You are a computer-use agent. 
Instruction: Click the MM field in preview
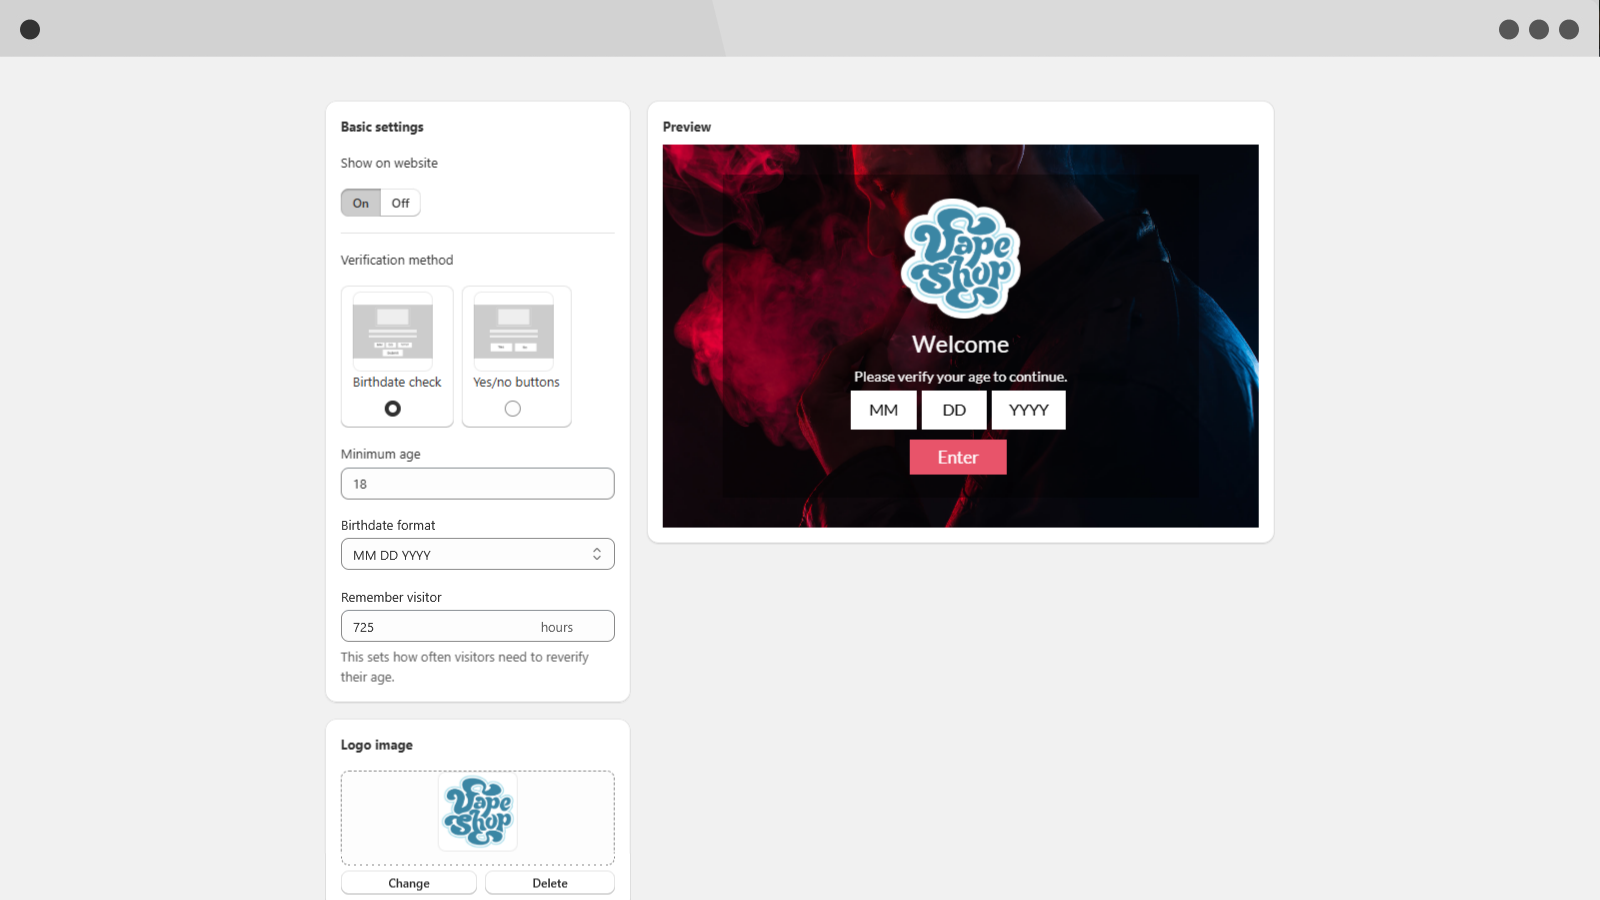click(883, 410)
